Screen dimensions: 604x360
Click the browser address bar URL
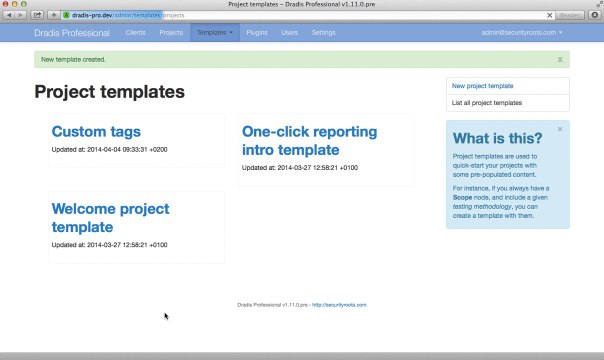point(128,15)
